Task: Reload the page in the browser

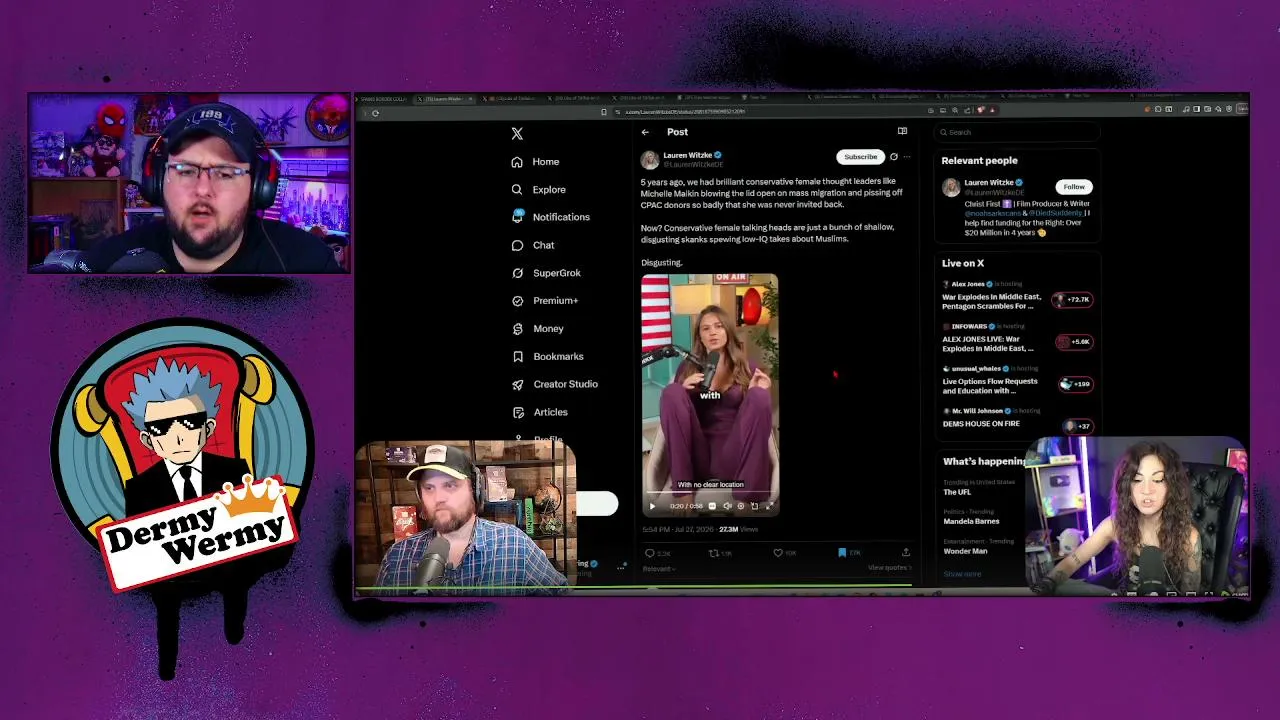Action: [375, 112]
